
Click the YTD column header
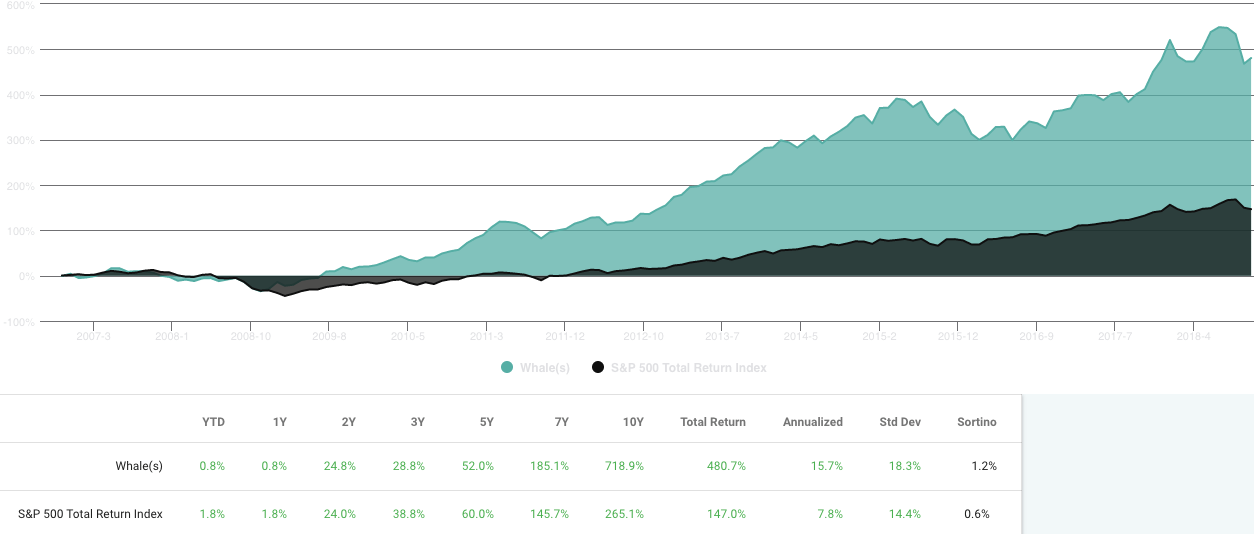[213, 422]
